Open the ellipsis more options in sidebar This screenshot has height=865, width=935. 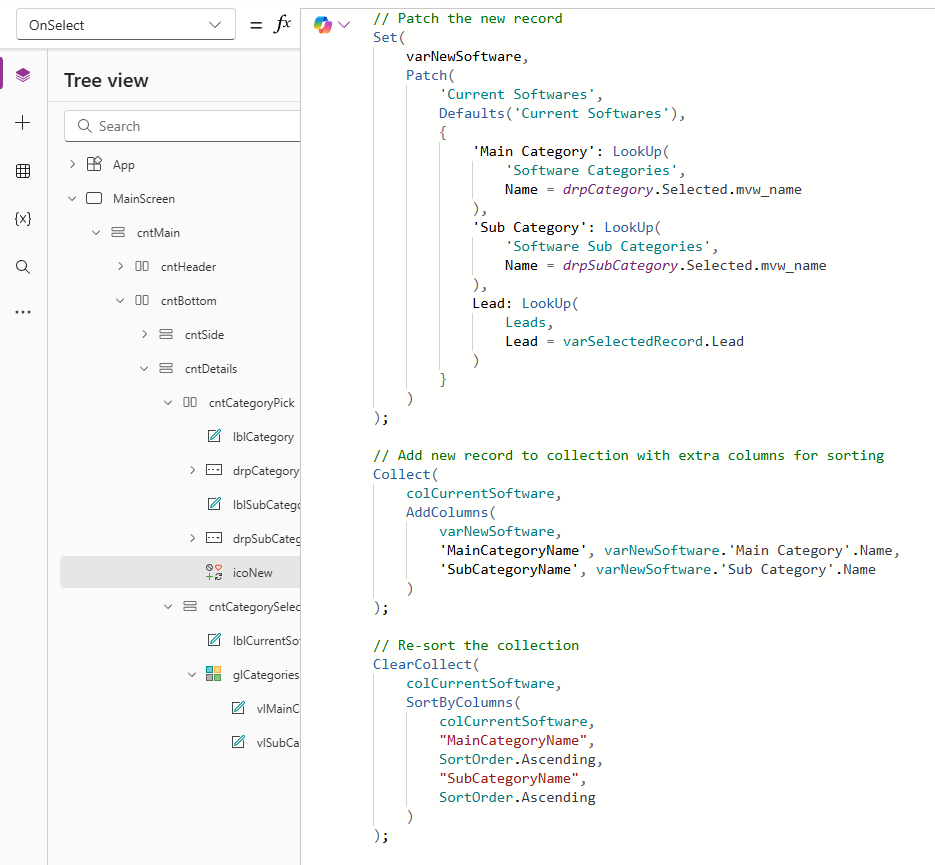tap(23, 312)
